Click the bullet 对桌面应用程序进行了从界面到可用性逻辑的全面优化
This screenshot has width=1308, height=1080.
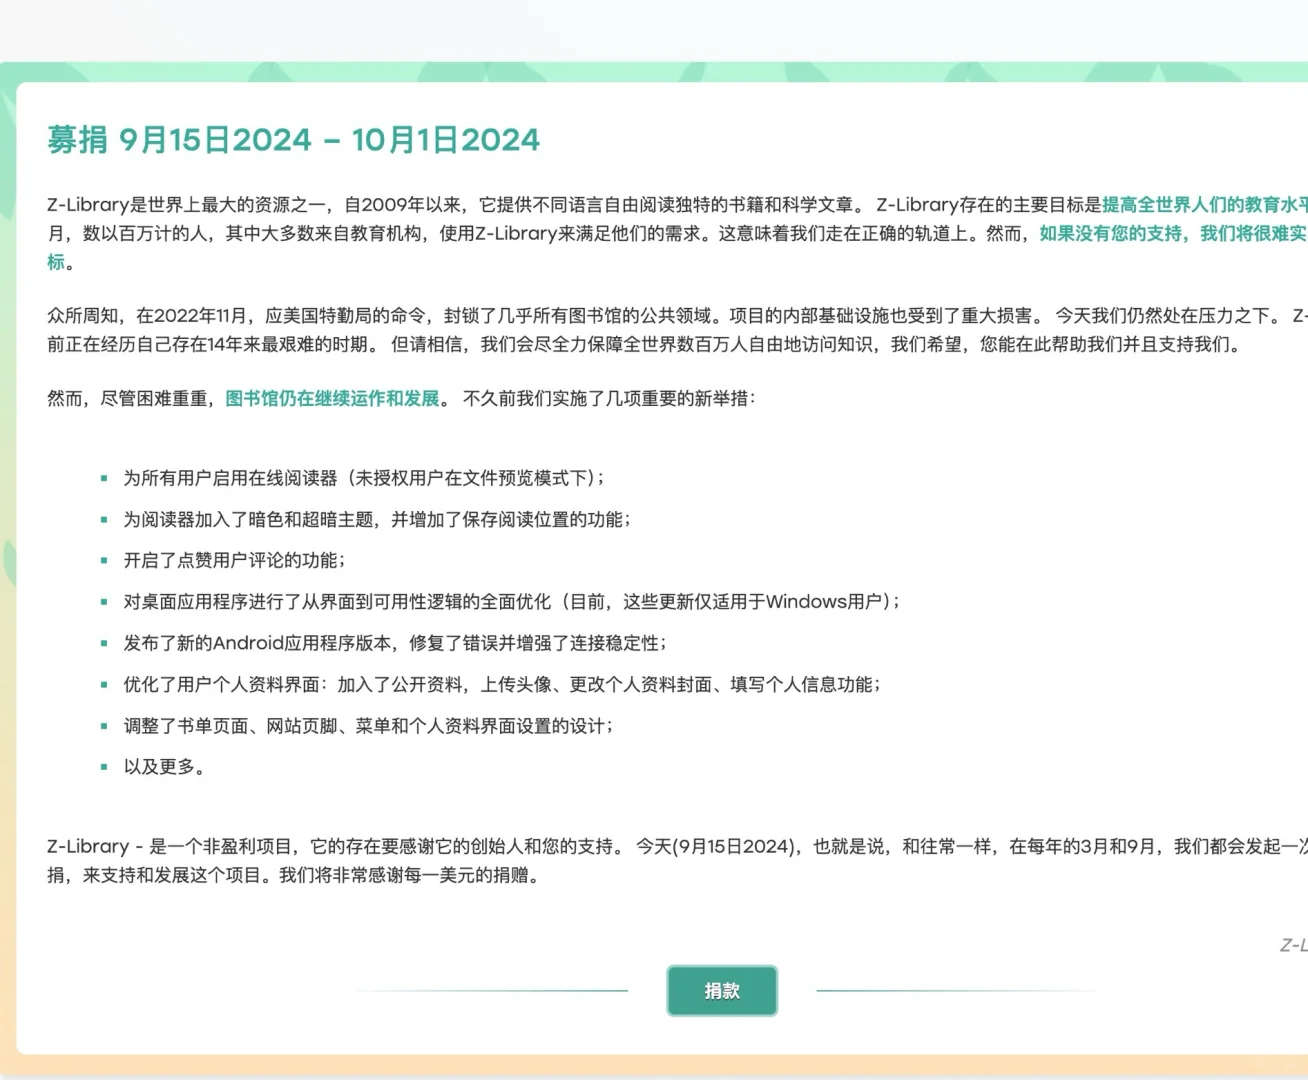[x=512, y=601]
